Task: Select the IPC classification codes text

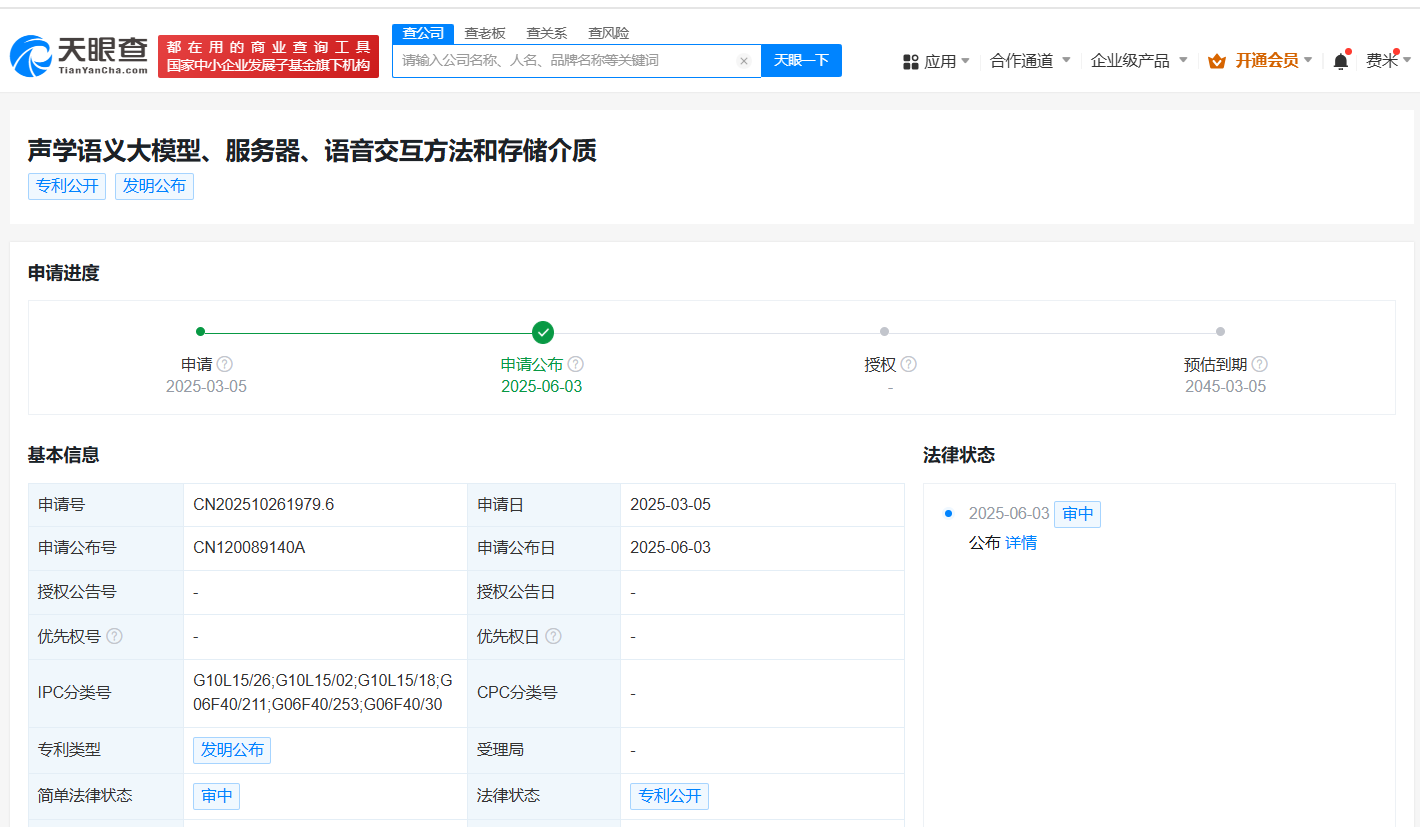Action: click(x=323, y=693)
